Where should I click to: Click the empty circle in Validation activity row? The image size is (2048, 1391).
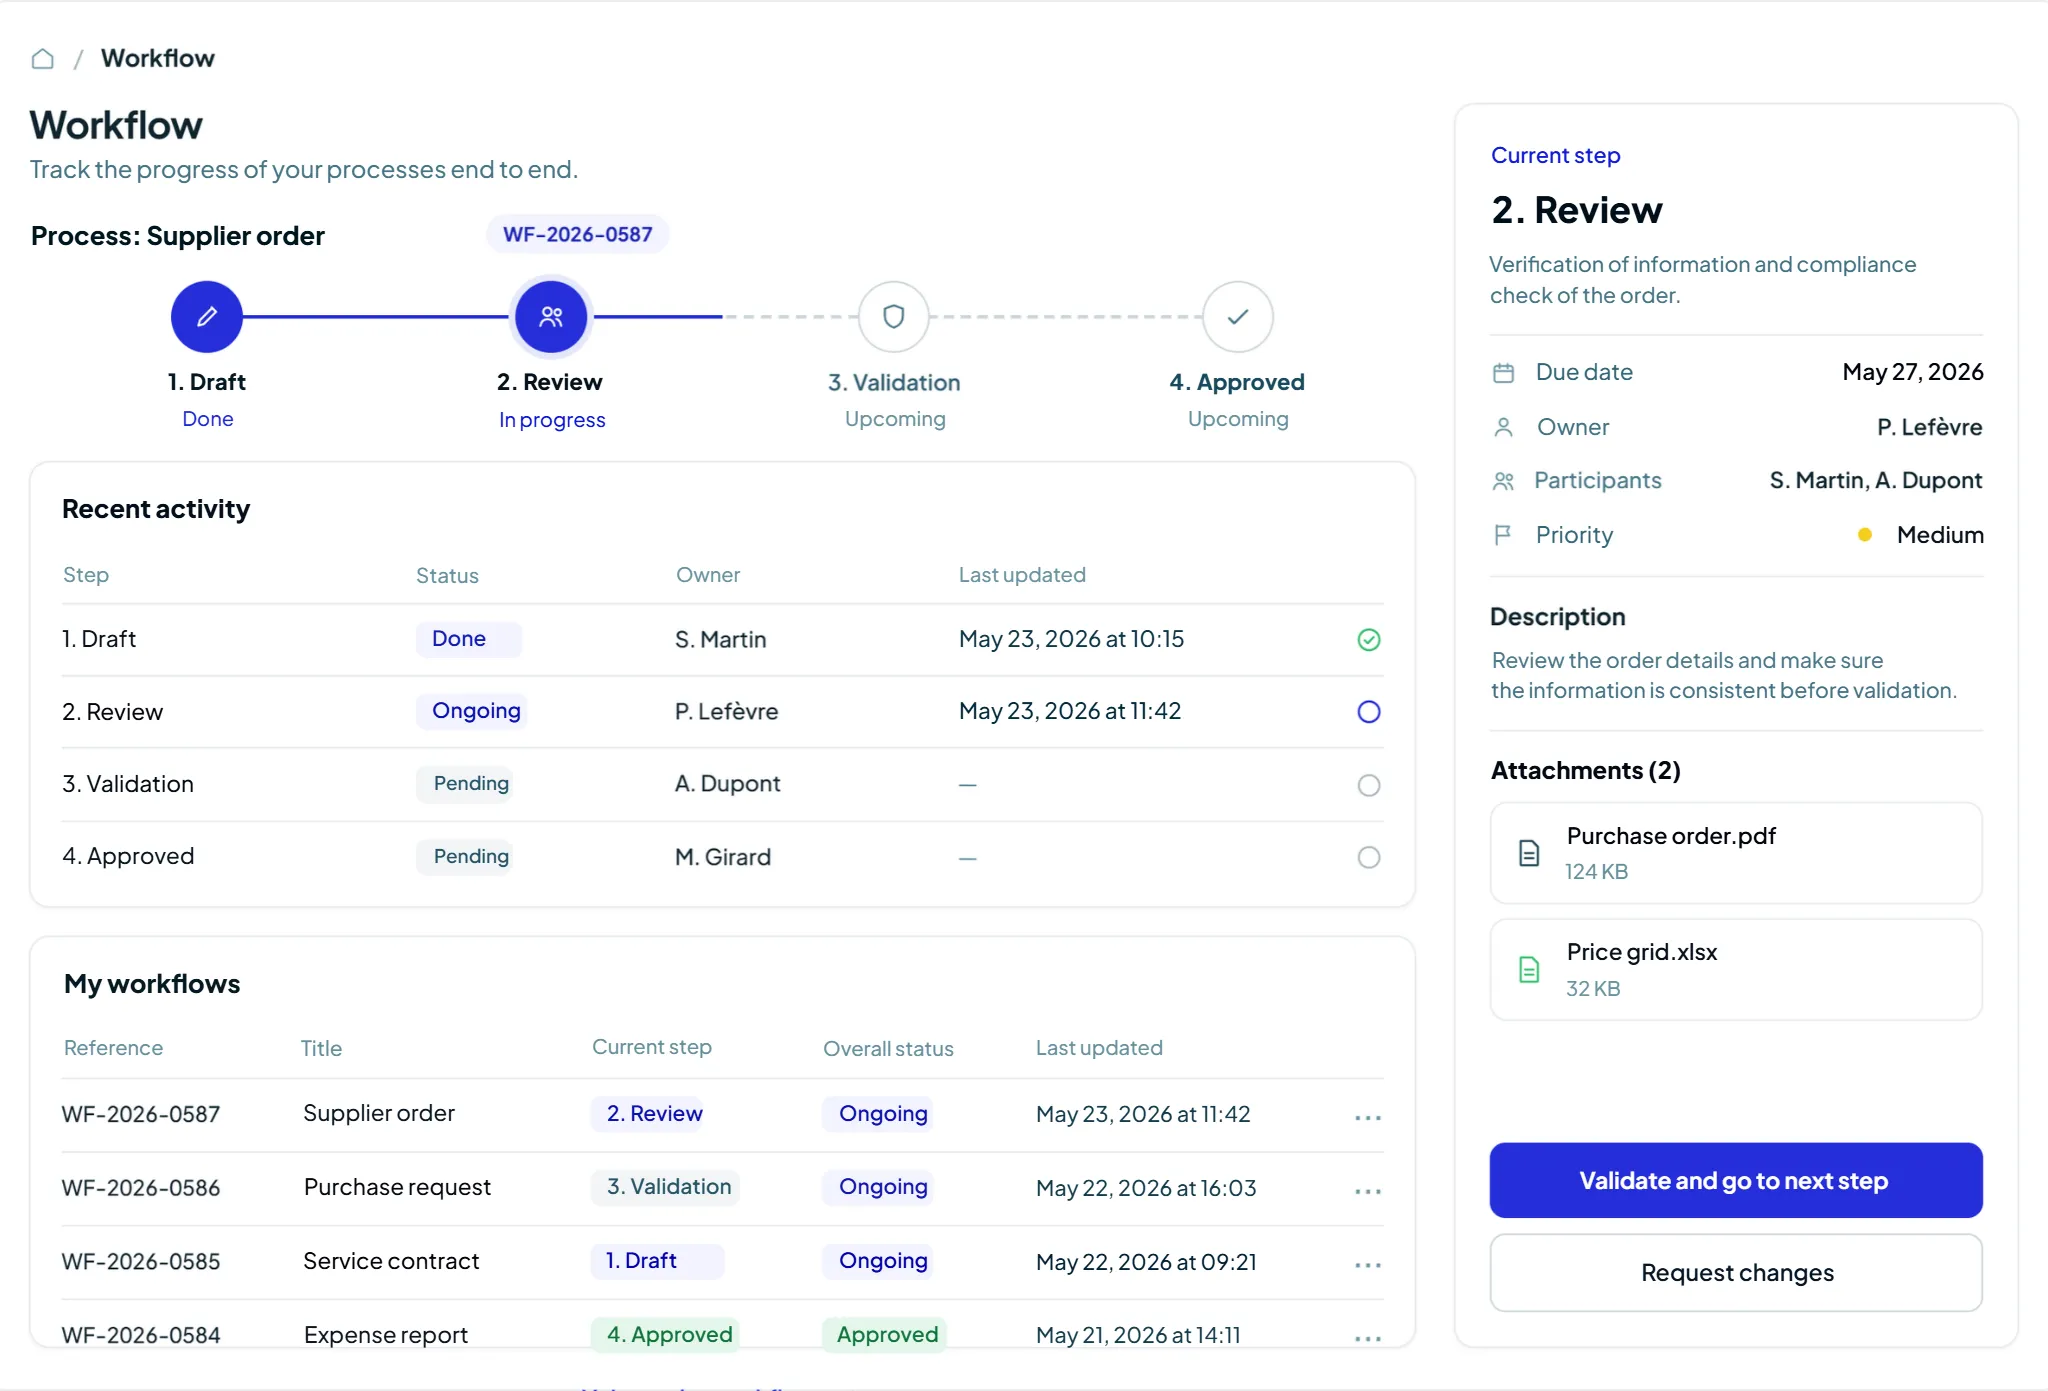[1369, 785]
